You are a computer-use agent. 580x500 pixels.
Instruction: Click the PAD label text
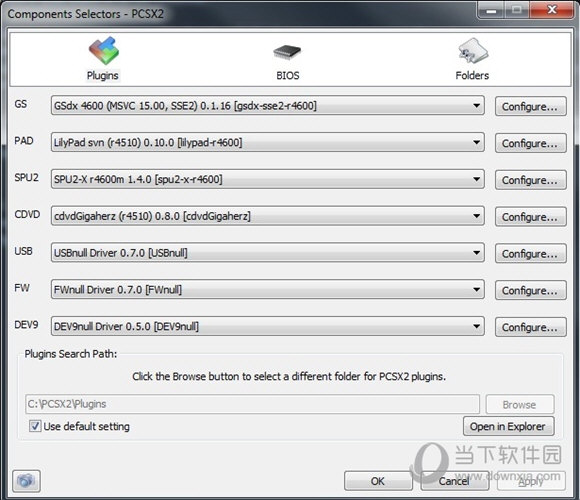tap(24, 141)
